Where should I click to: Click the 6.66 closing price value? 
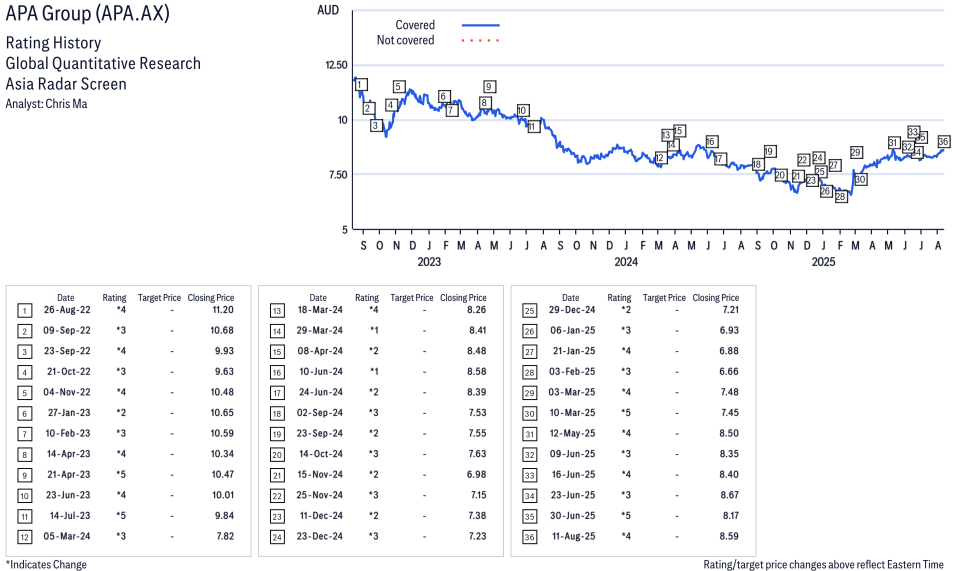[x=729, y=371]
